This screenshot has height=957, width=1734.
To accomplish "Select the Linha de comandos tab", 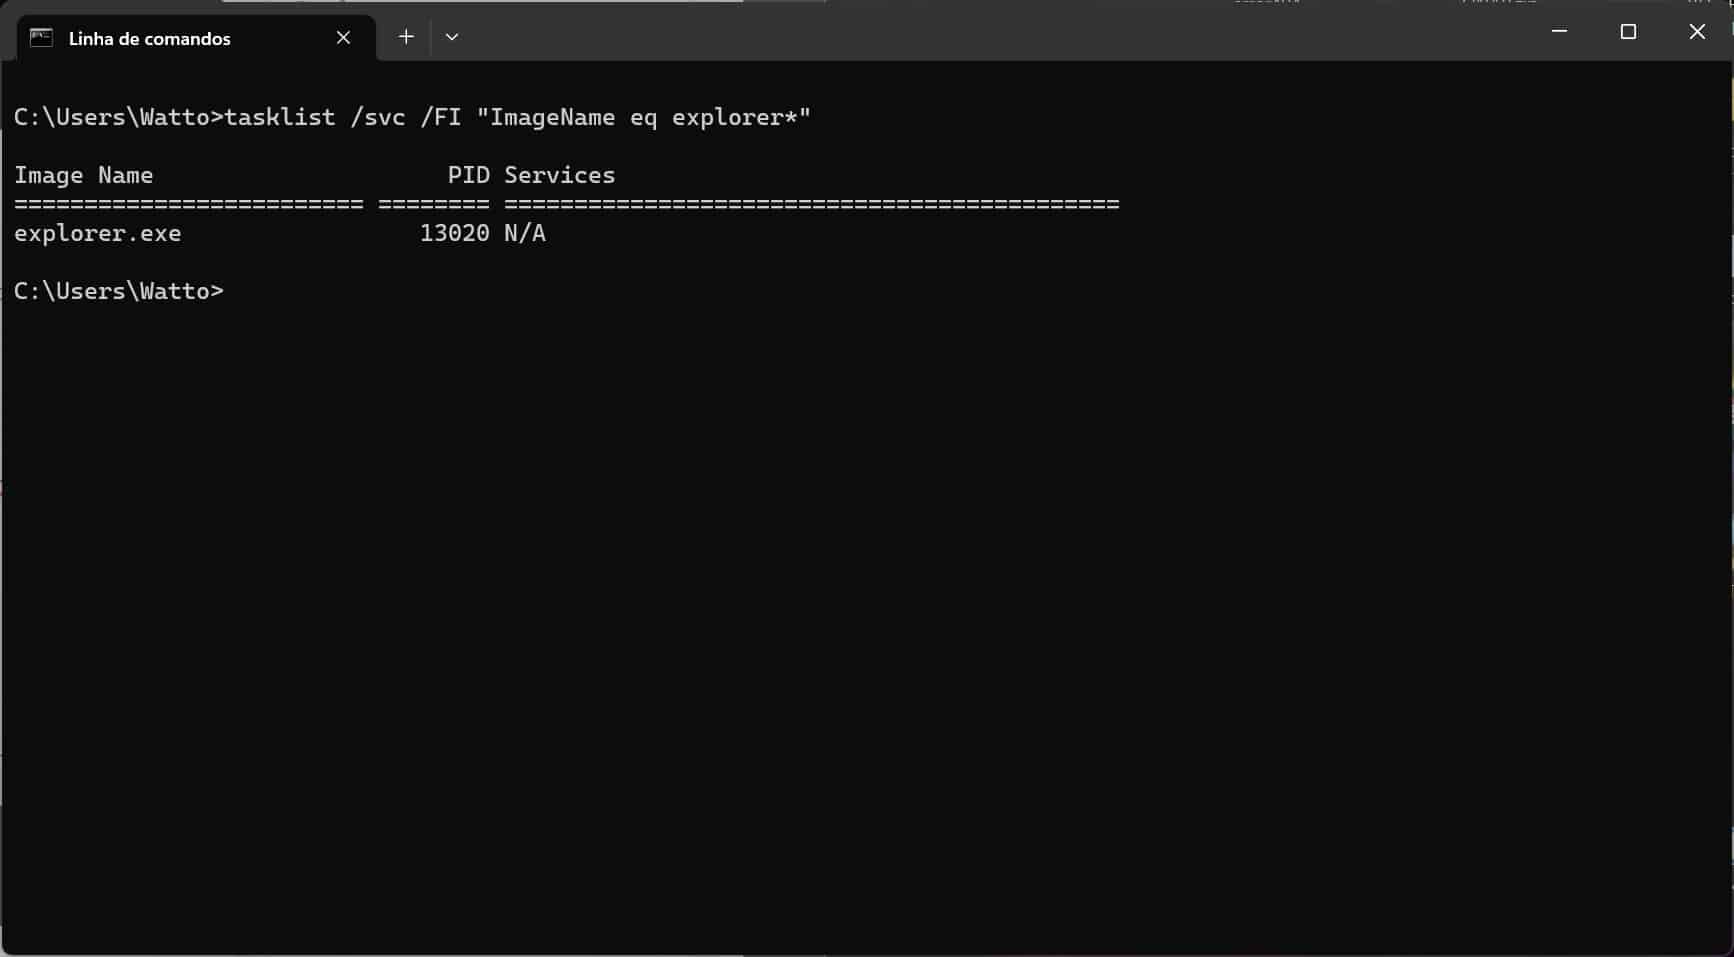I will [150, 39].
